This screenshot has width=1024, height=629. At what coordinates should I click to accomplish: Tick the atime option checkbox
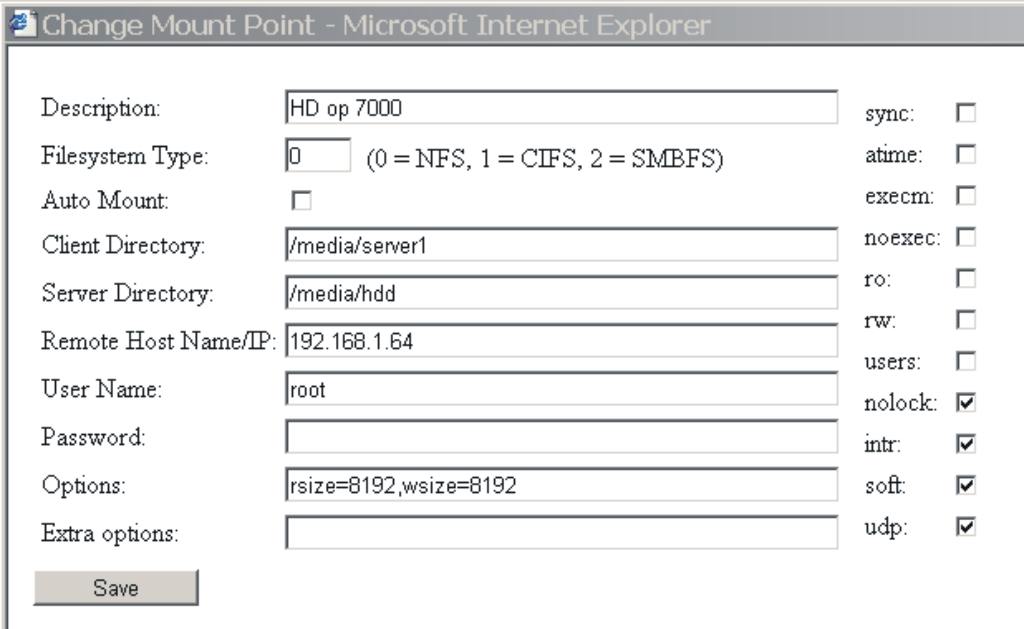[x=966, y=154]
